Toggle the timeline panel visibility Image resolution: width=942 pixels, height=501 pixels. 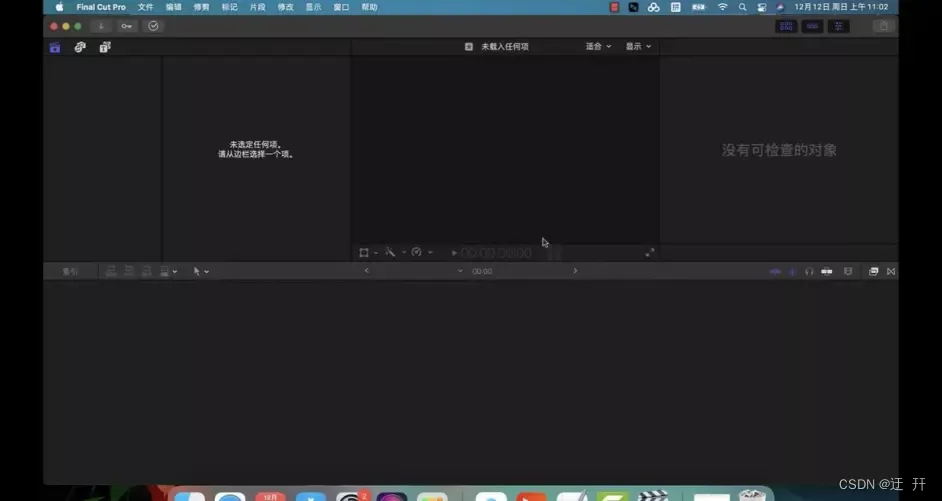click(812, 26)
